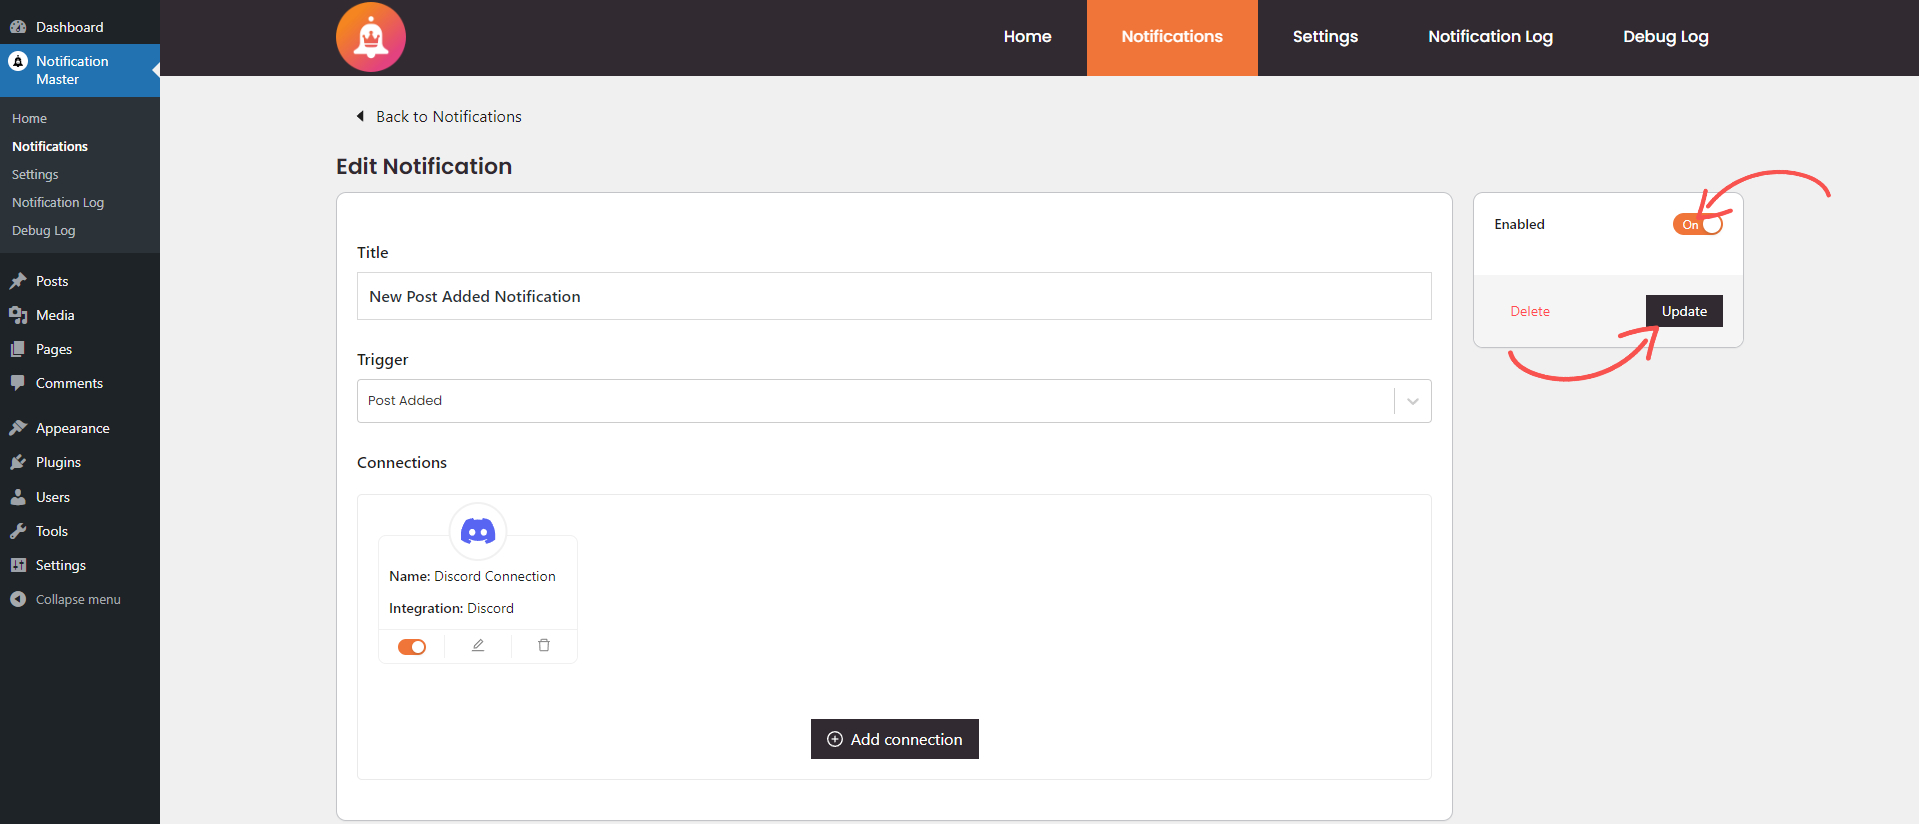Click the Users person icon in sidebar

18,497
